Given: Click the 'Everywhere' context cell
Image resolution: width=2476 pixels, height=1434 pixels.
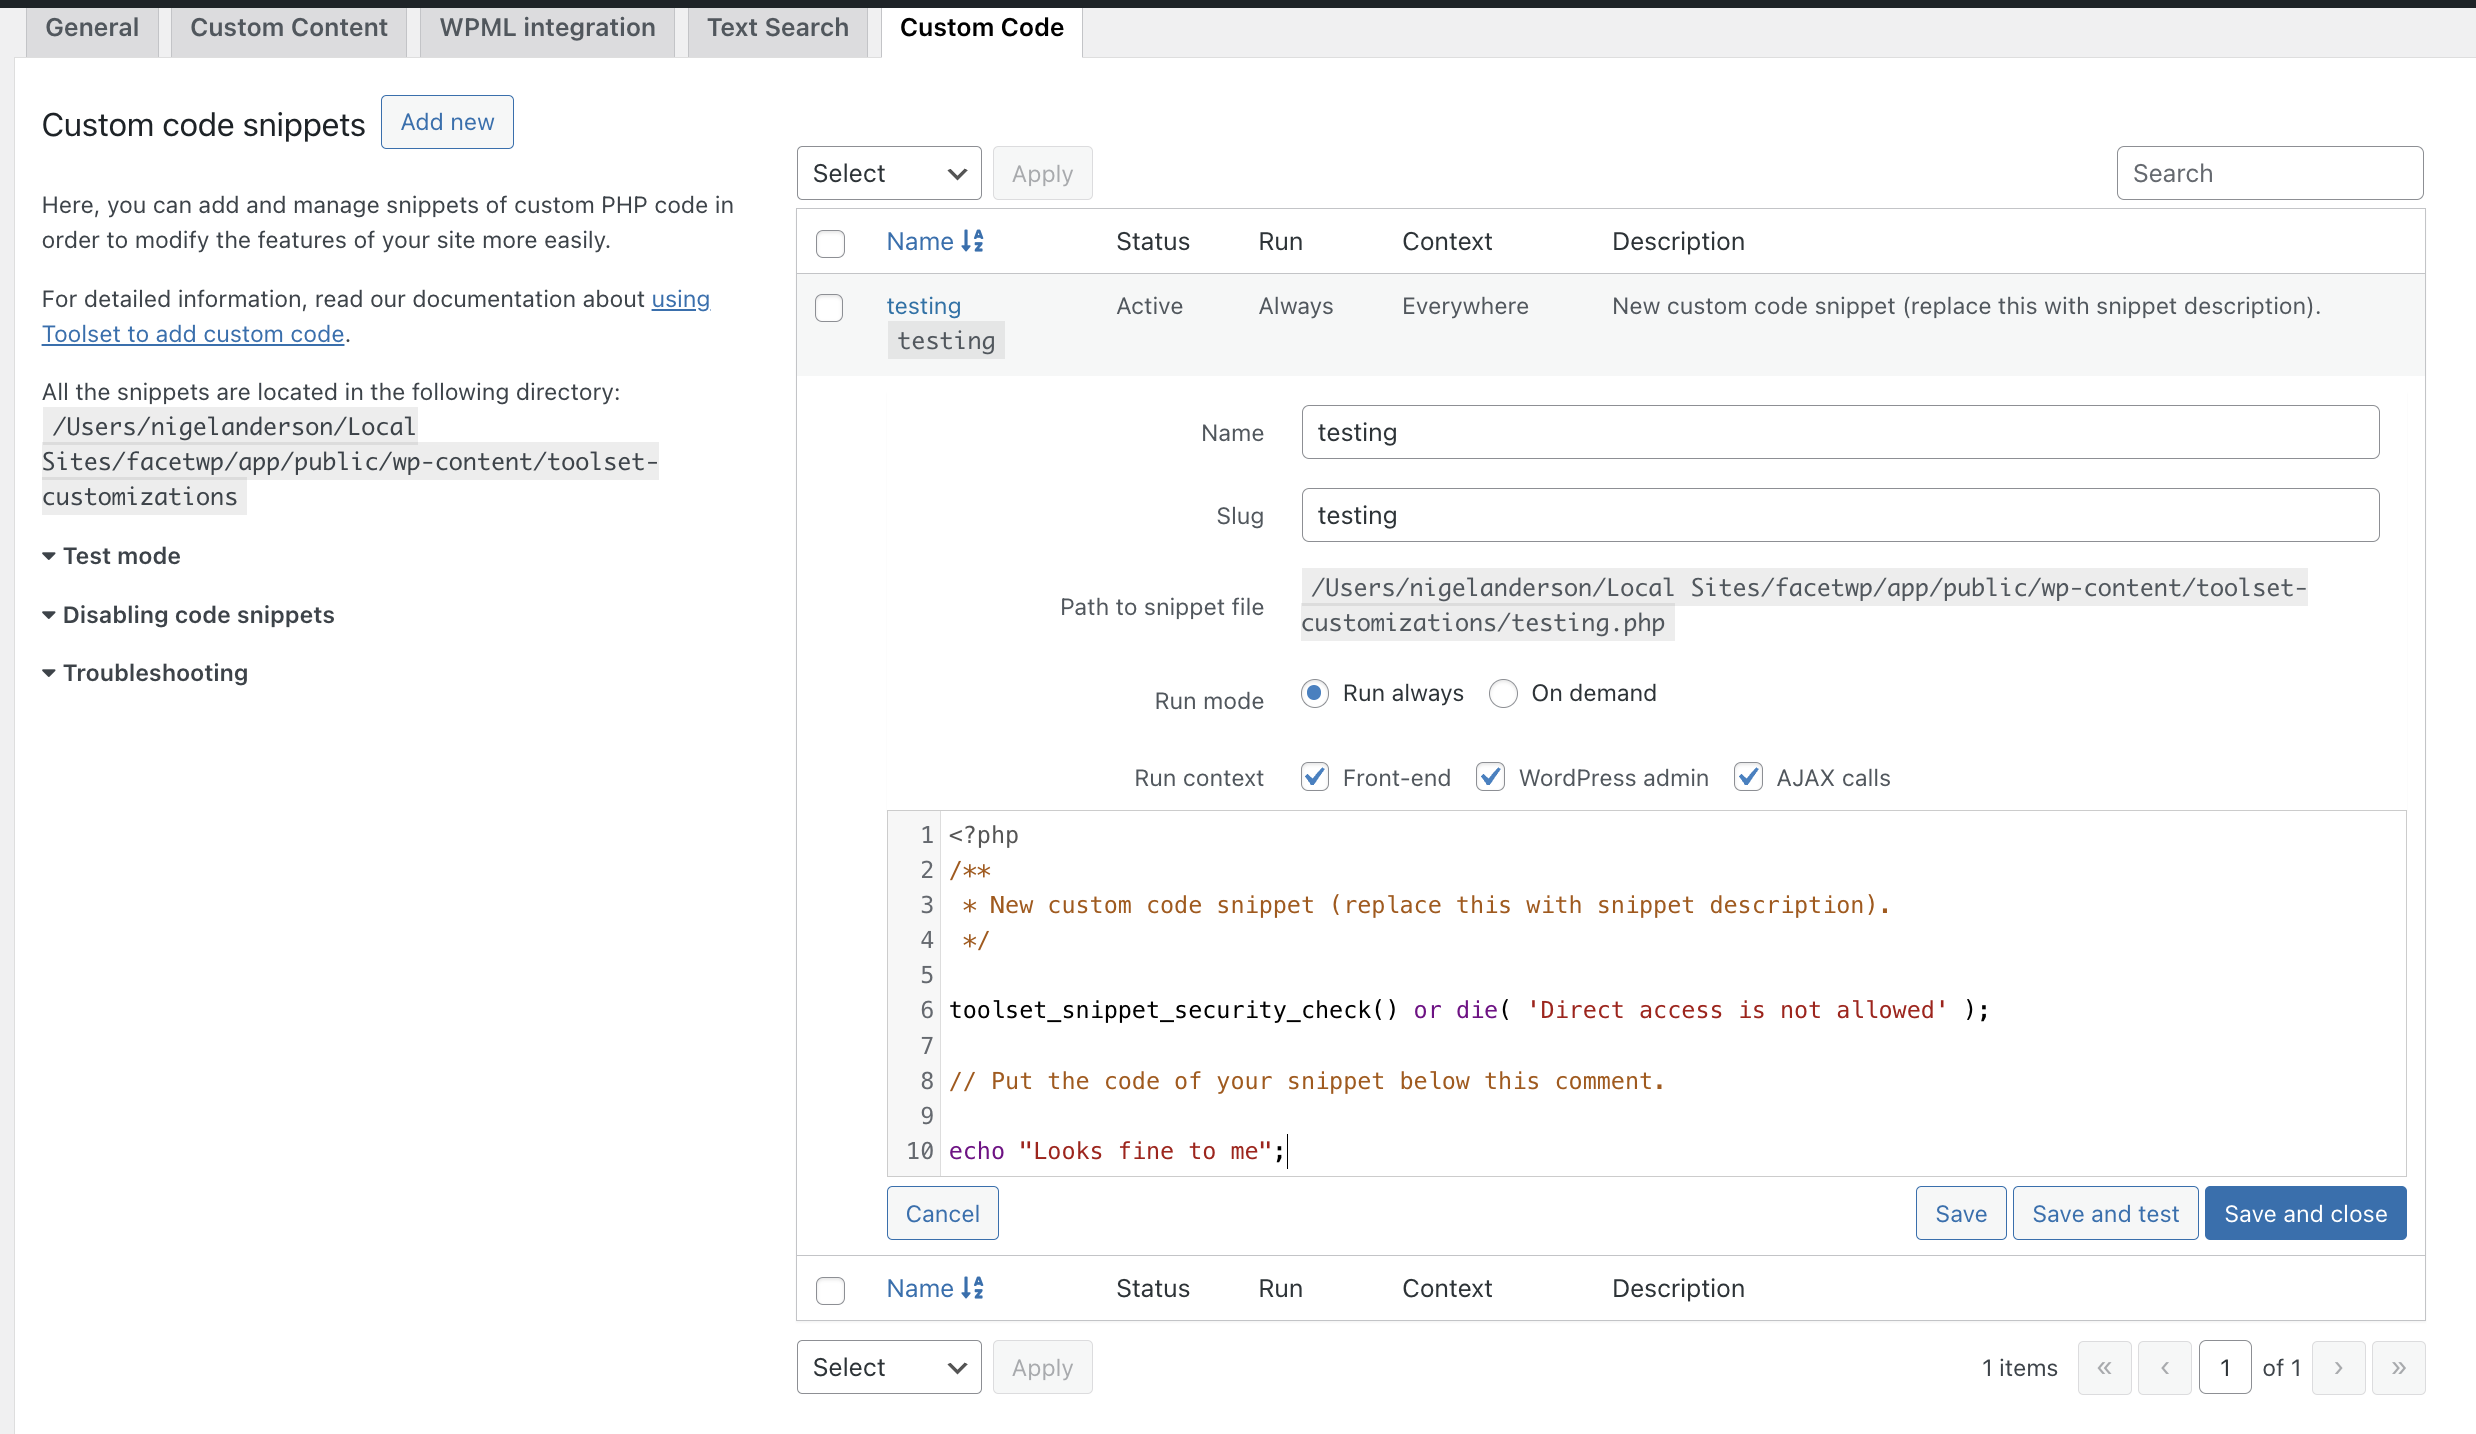Looking at the screenshot, I should (x=1465, y=306).
